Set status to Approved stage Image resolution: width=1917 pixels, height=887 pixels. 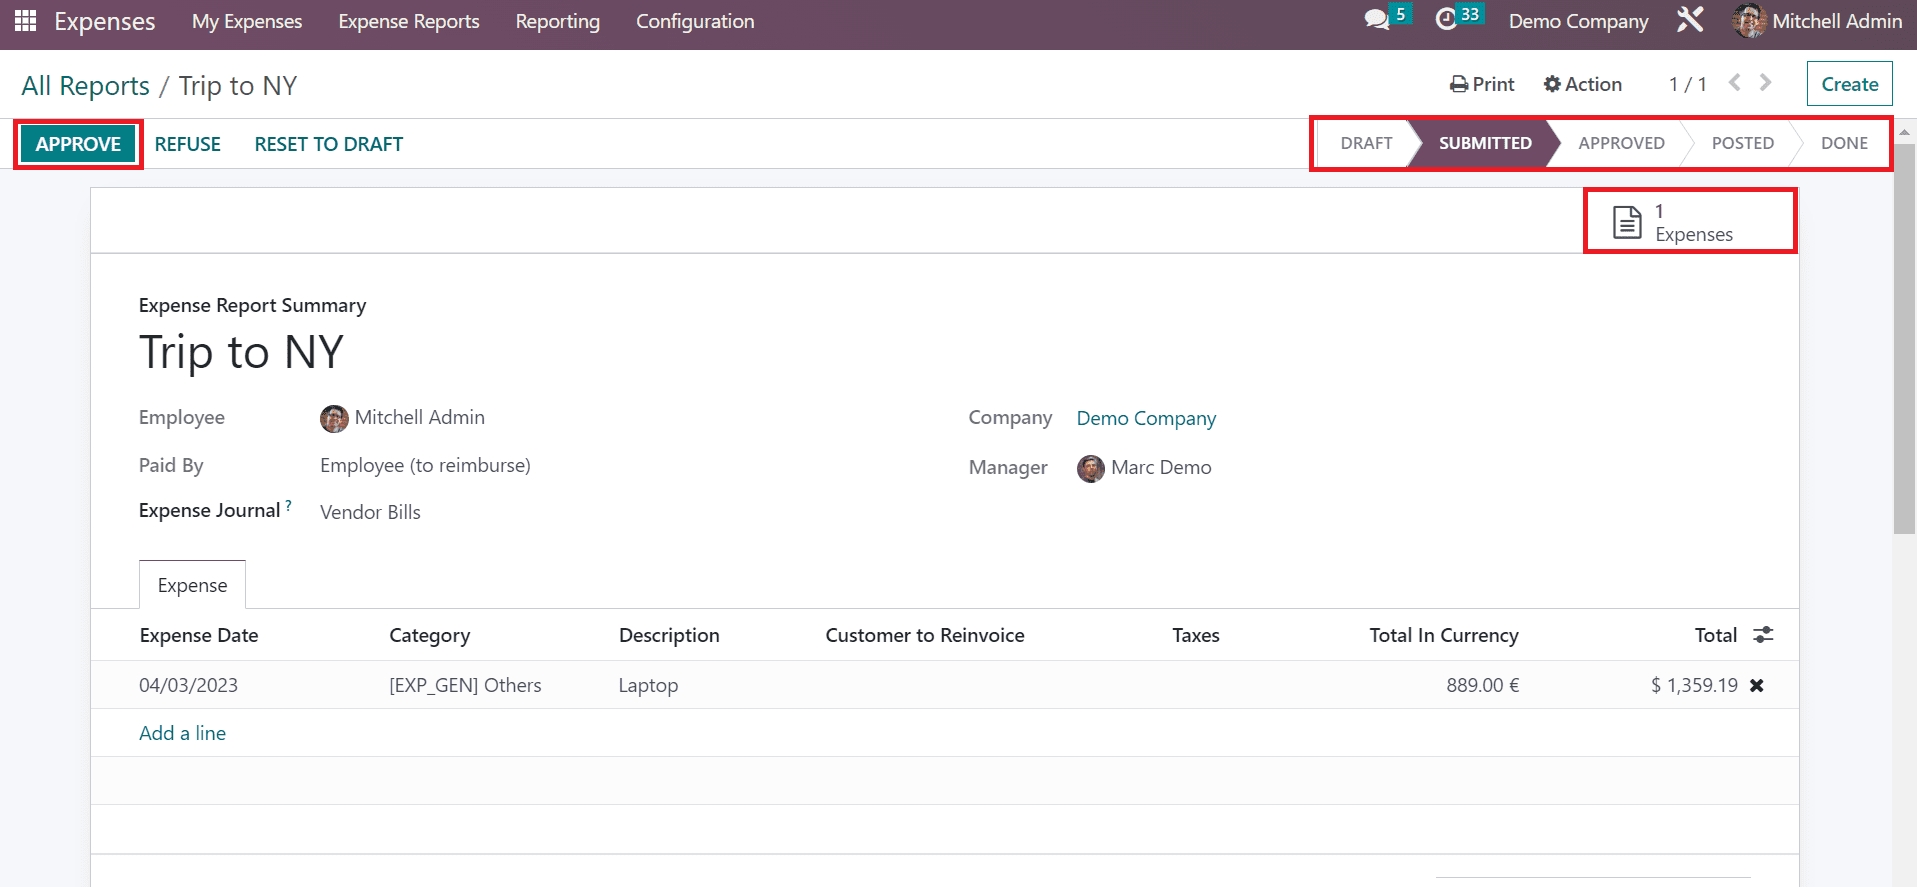(x=1620, y=143)
